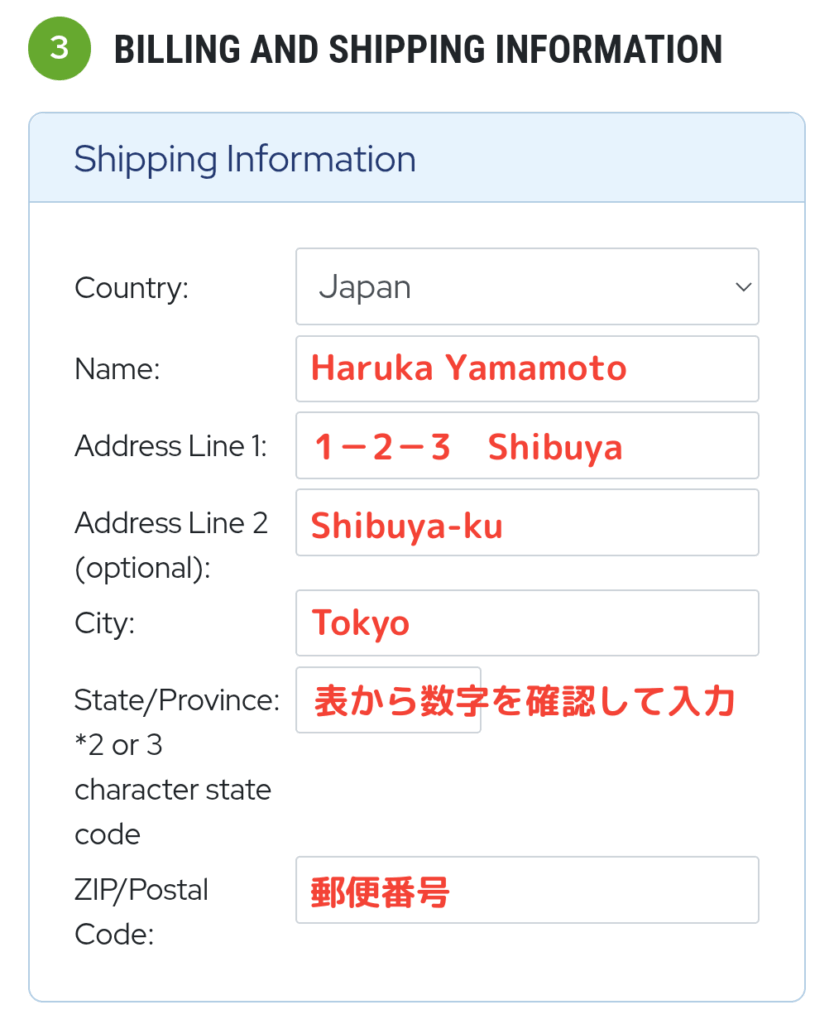This screenshot has width=834, height=1024.
Task: Select the "Name:" field label
Action: (x=117, y=369)
